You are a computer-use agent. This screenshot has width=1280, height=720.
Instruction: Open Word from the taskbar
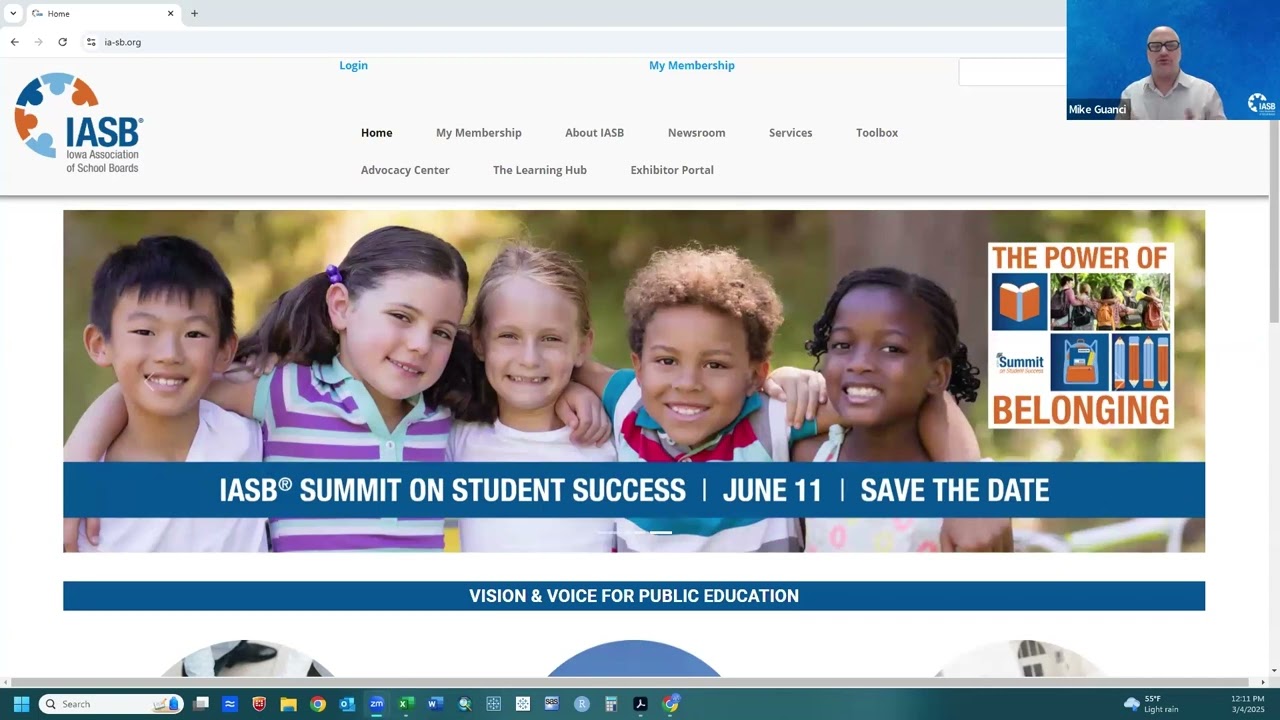coord(435,704)
